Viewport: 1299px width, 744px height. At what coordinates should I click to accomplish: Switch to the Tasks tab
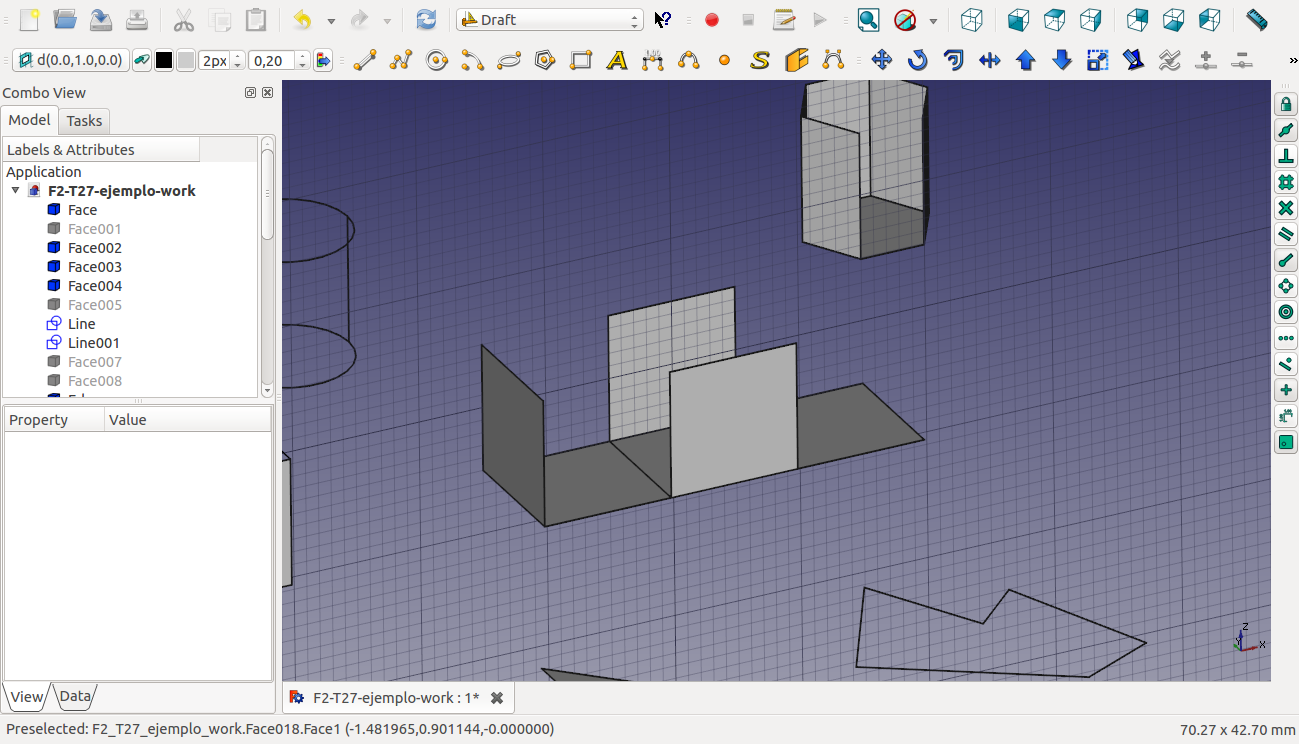click(x=84, y=121)
